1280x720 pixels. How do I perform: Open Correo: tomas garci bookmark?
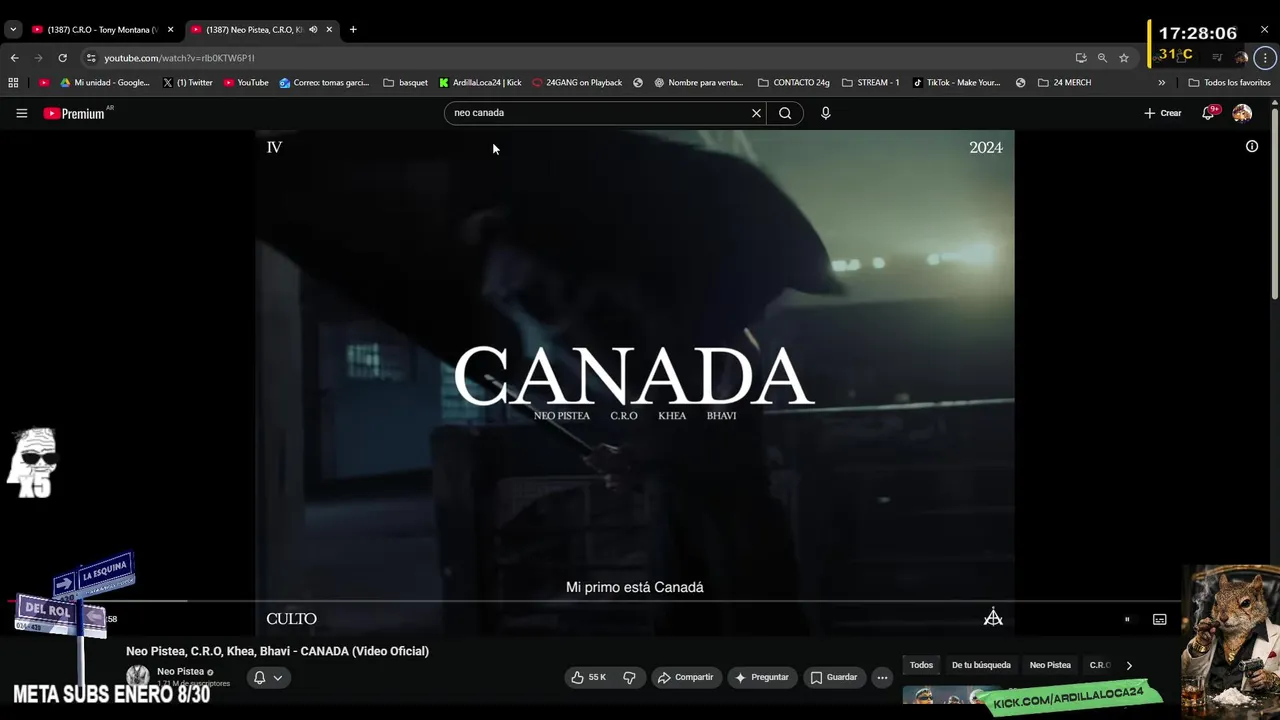[324, 83]
